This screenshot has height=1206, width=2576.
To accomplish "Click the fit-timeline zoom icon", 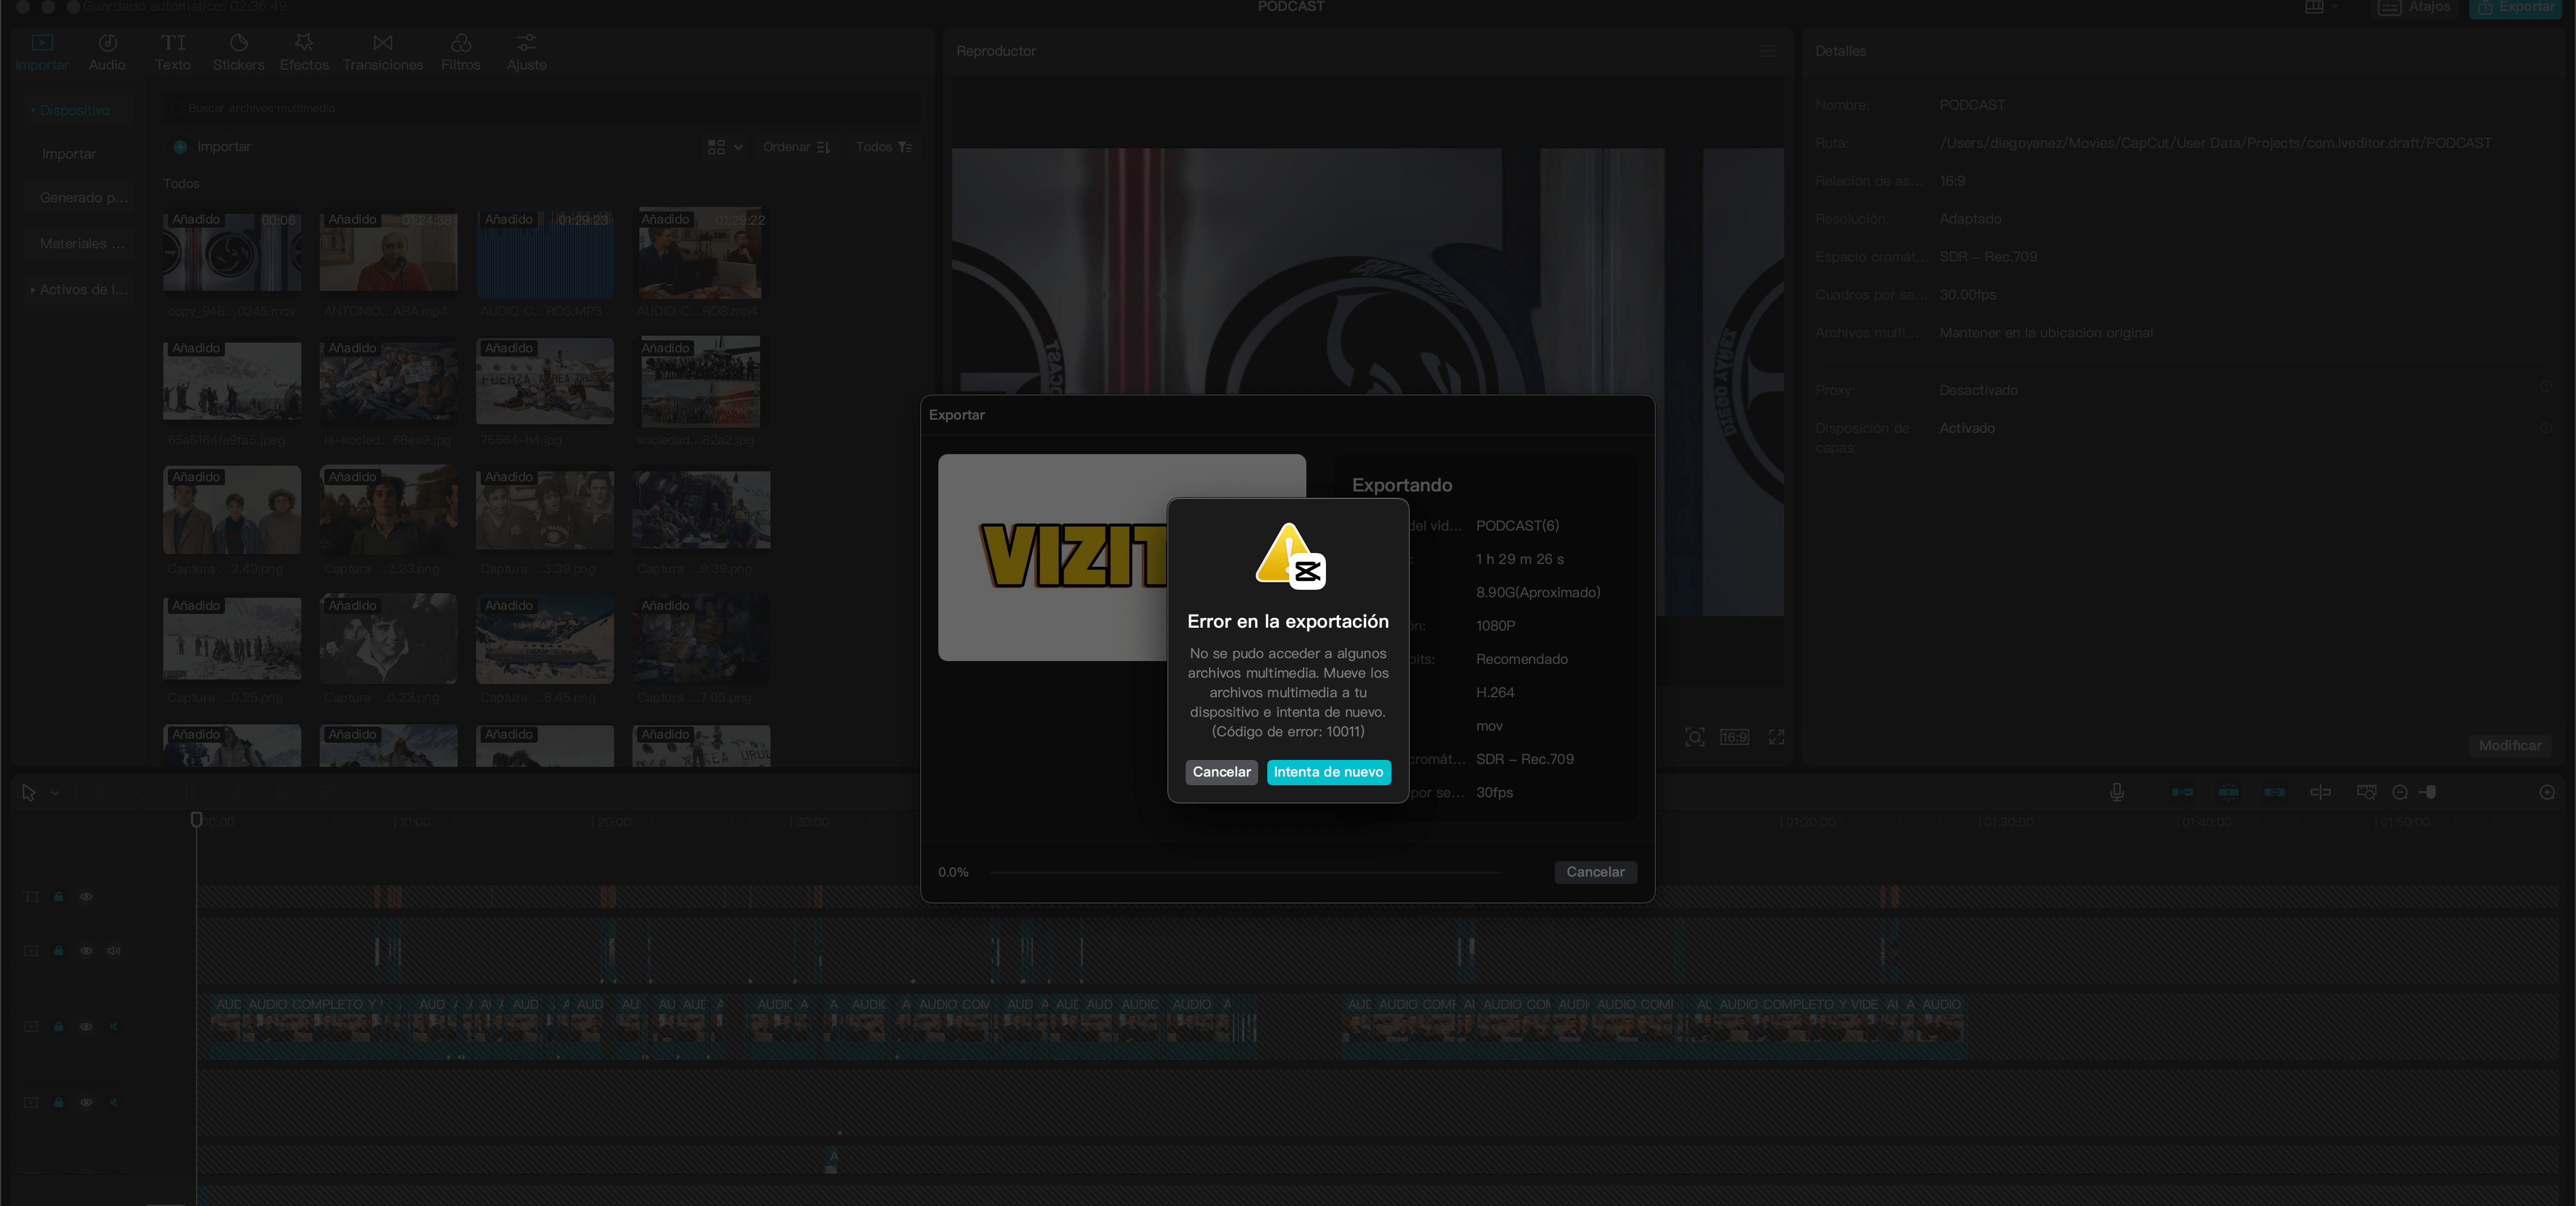I will 2366,792.
